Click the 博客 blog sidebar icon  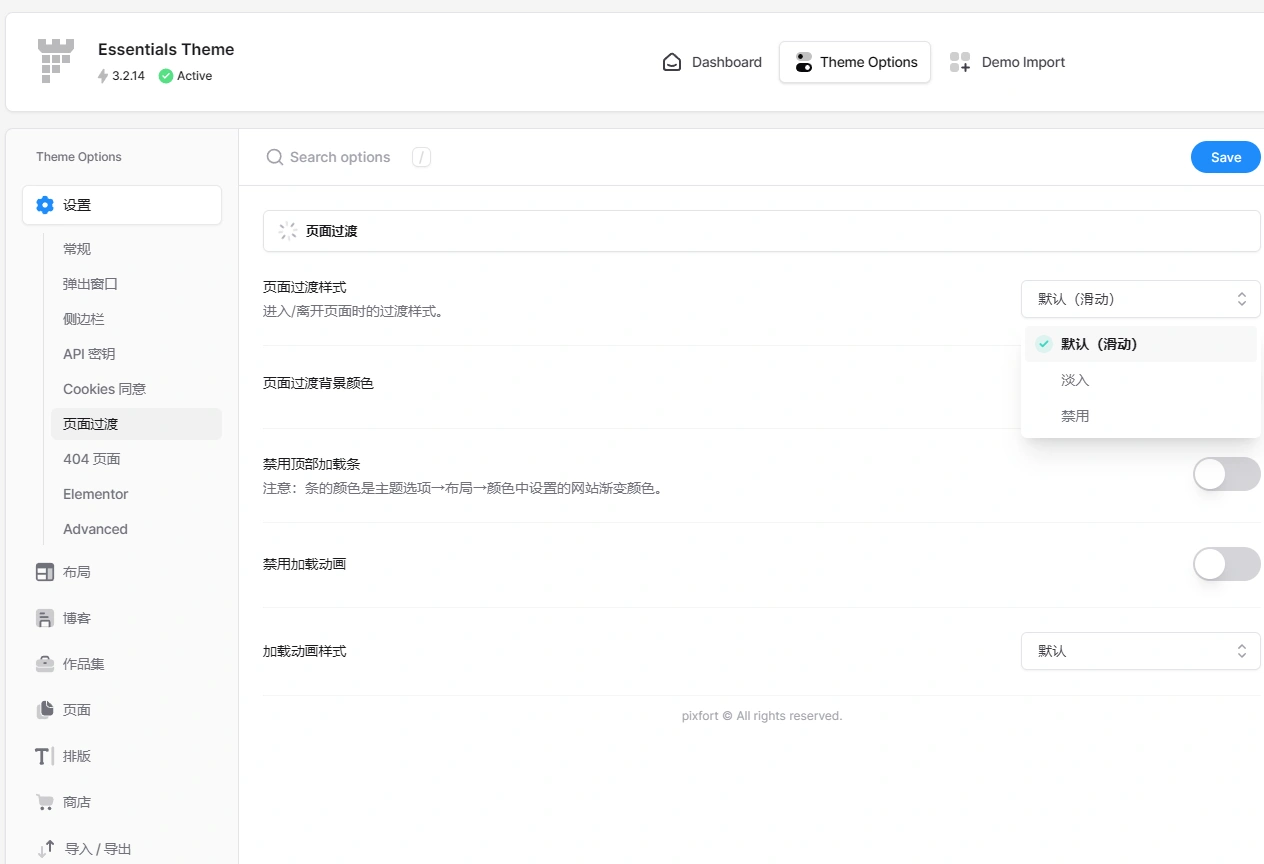point(45,617)
